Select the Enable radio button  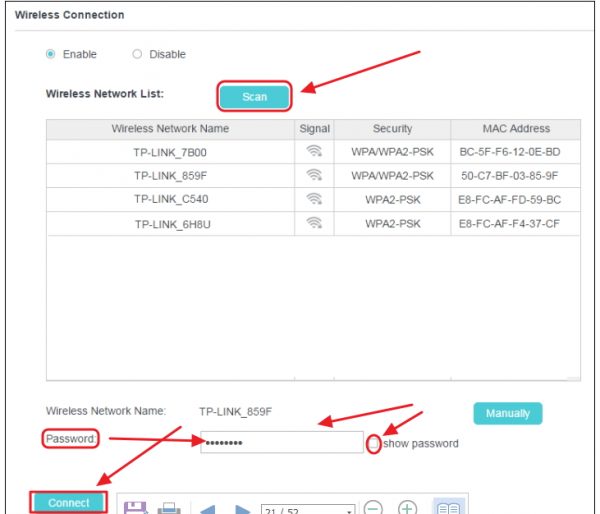tap(50, 54)
